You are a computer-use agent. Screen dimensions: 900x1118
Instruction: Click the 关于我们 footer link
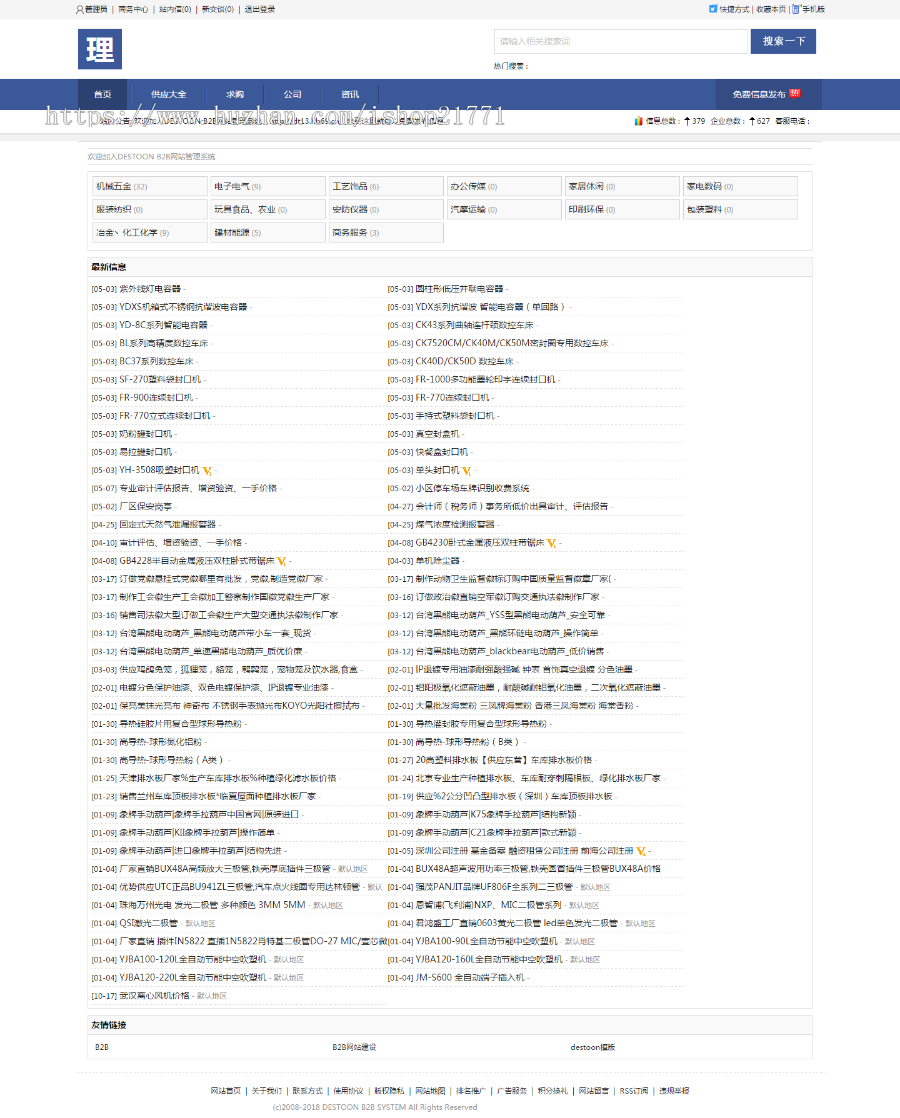pyautogui.click(x=267, y=1091)
